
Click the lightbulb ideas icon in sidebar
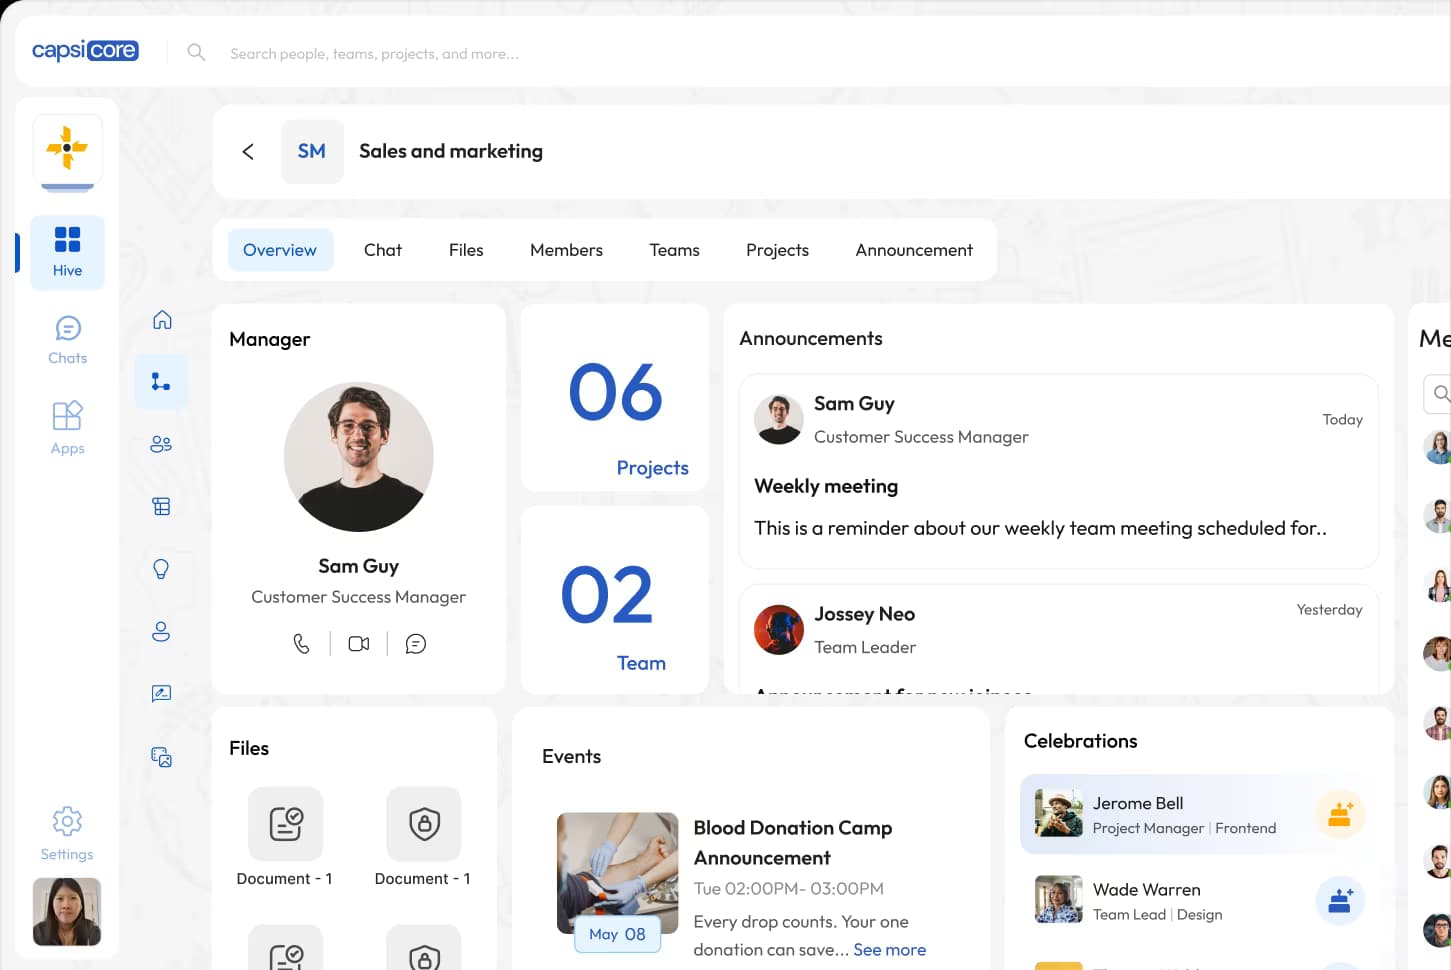[x=161, y=569]
